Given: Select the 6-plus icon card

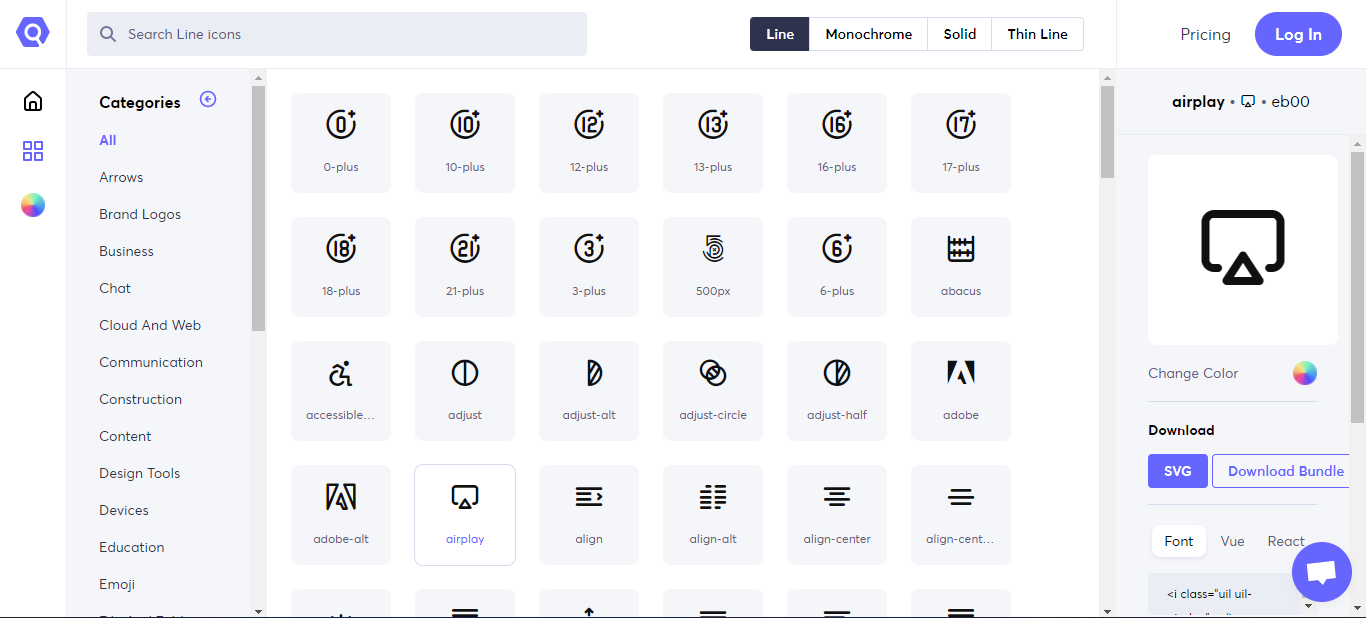Looking at the screenshot, I should click(x=837, y=267).
